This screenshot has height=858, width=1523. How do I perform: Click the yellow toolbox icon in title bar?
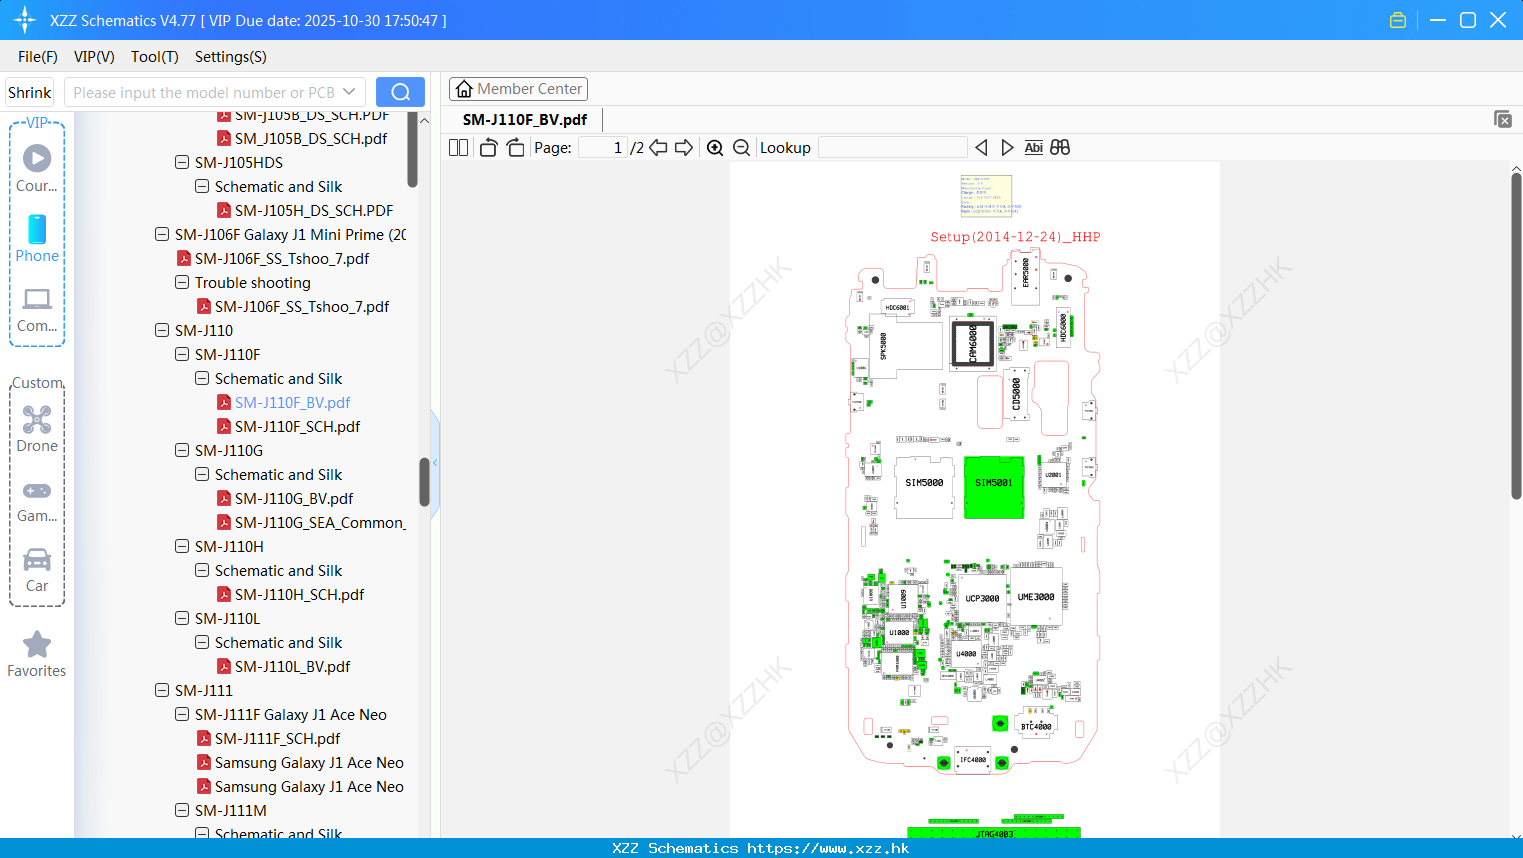tap(1398, 20)
